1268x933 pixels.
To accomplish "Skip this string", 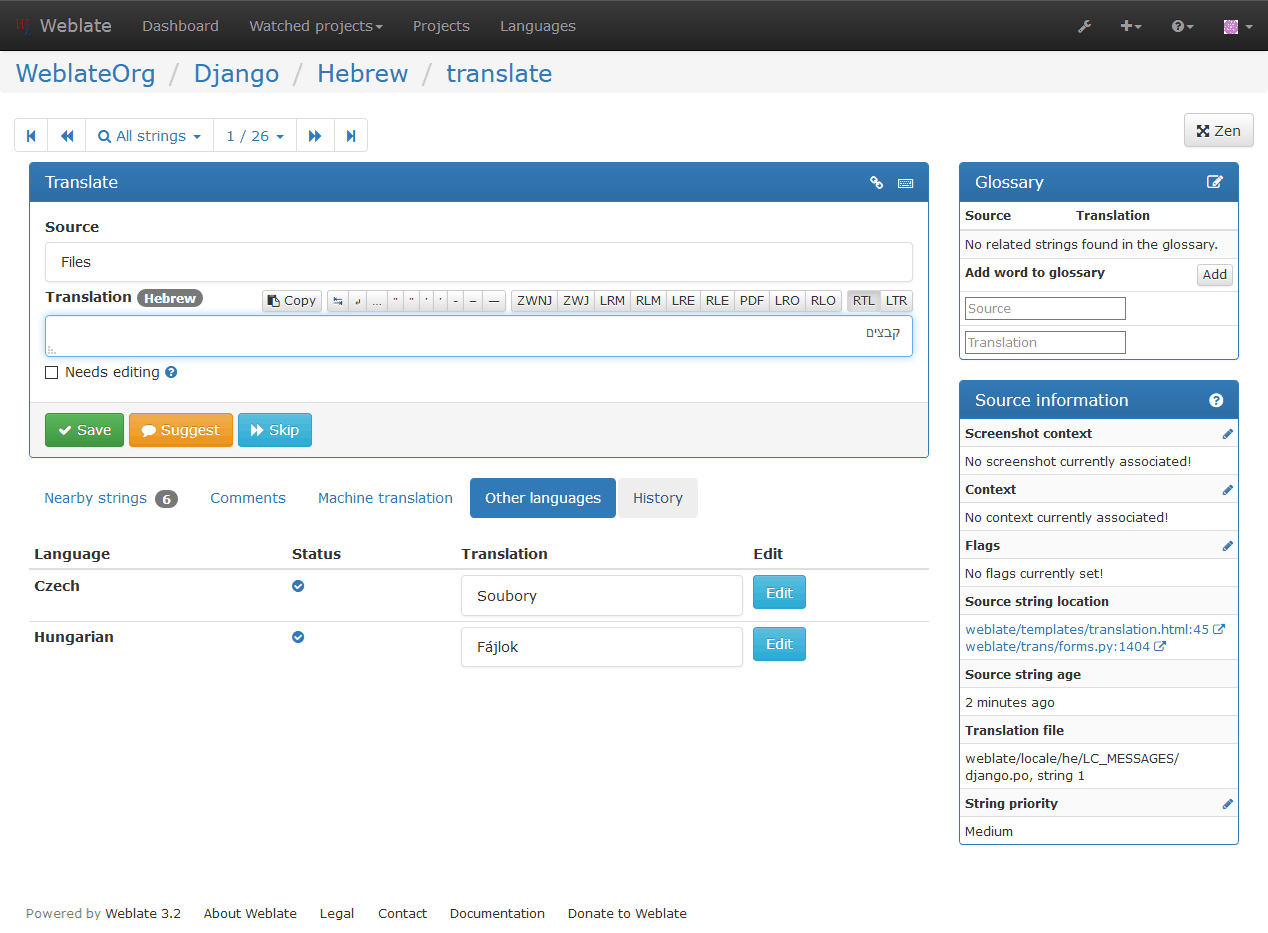I will (275, 430).
